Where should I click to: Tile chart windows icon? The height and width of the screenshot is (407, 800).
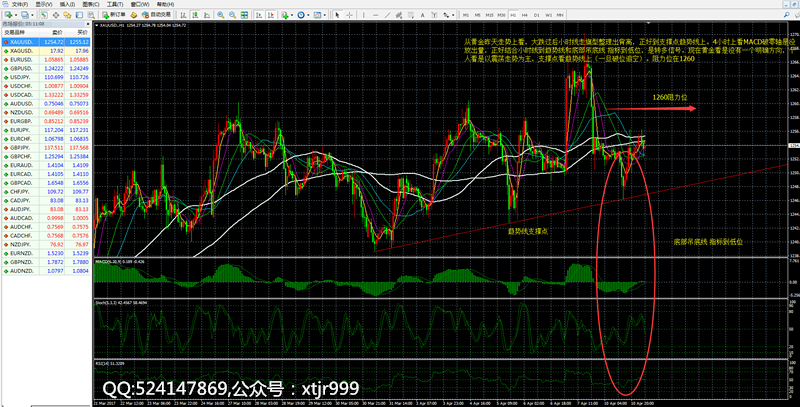tap(244, 15)
